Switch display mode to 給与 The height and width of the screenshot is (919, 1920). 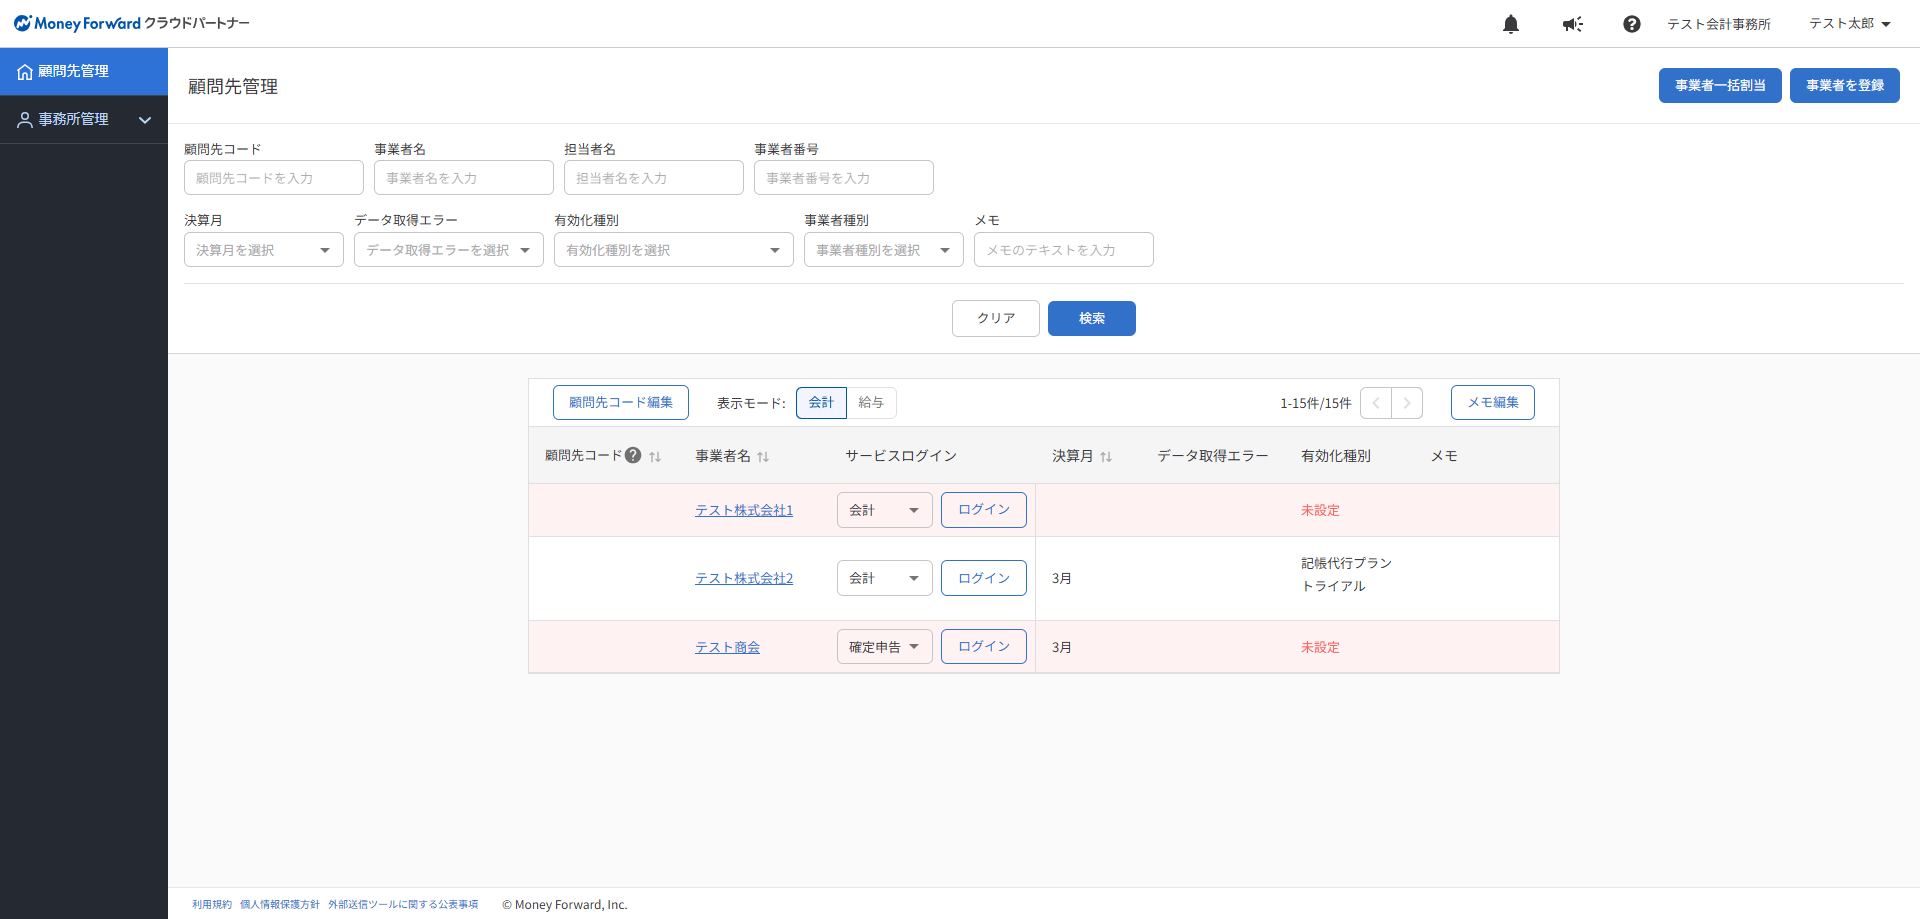click(x=871, y=402)
